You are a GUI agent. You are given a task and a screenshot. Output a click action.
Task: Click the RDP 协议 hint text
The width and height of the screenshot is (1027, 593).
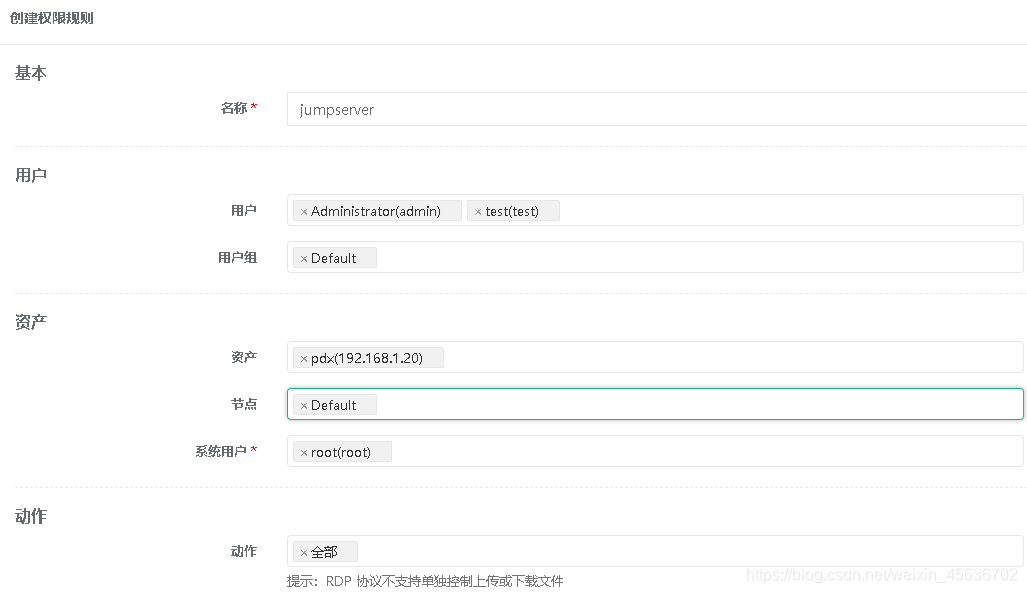coord(425,581)
